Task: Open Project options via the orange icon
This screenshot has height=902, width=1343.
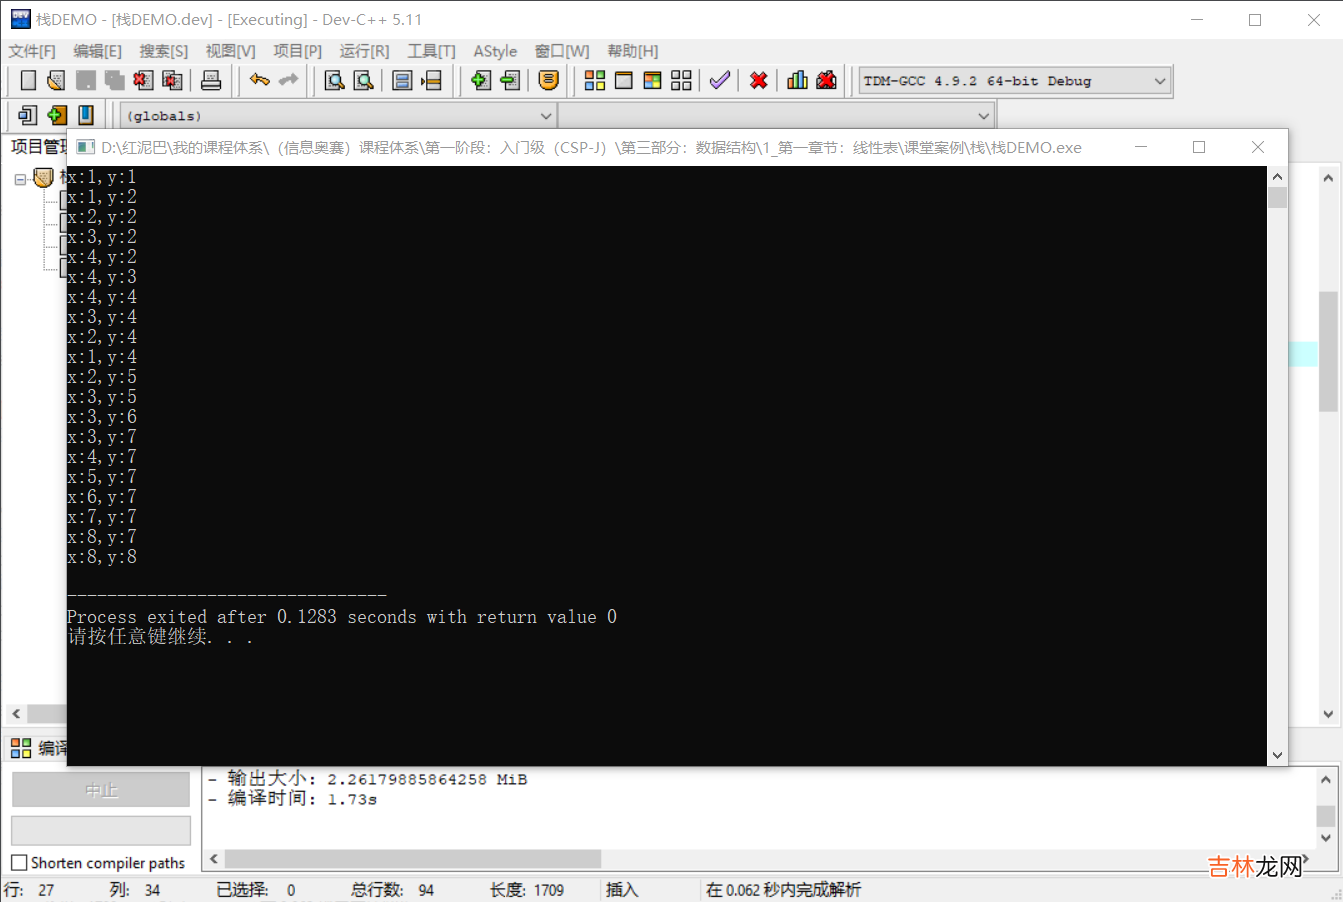Action: pyautogui.click(x=548, y=80)
